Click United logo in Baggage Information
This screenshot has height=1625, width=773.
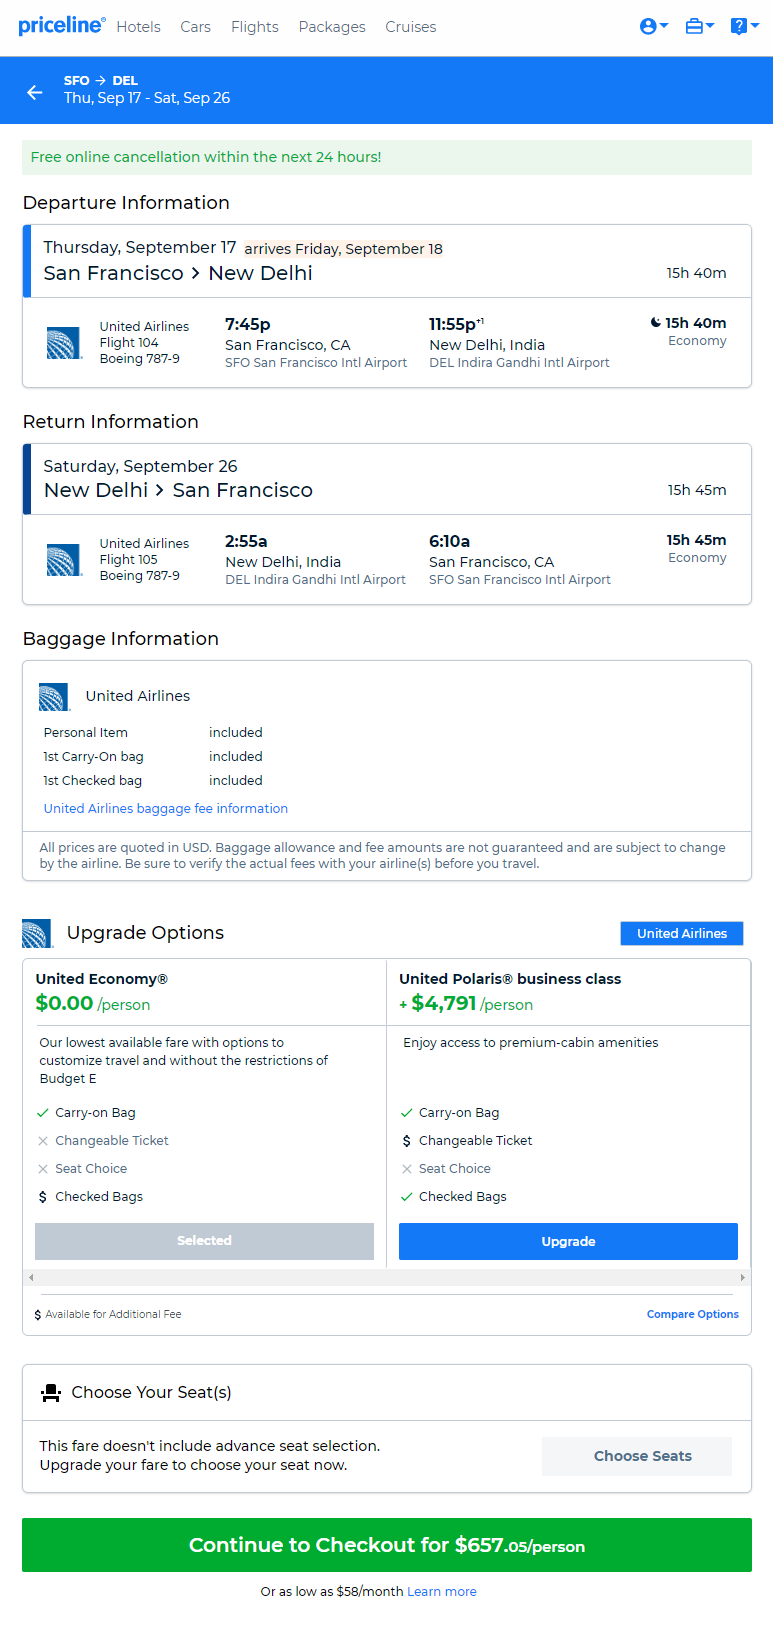[54, 696]
